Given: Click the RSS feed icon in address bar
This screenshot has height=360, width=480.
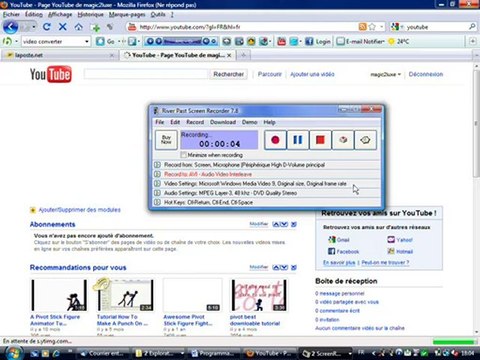Looking at the screenshot, I should pos(363,27).
